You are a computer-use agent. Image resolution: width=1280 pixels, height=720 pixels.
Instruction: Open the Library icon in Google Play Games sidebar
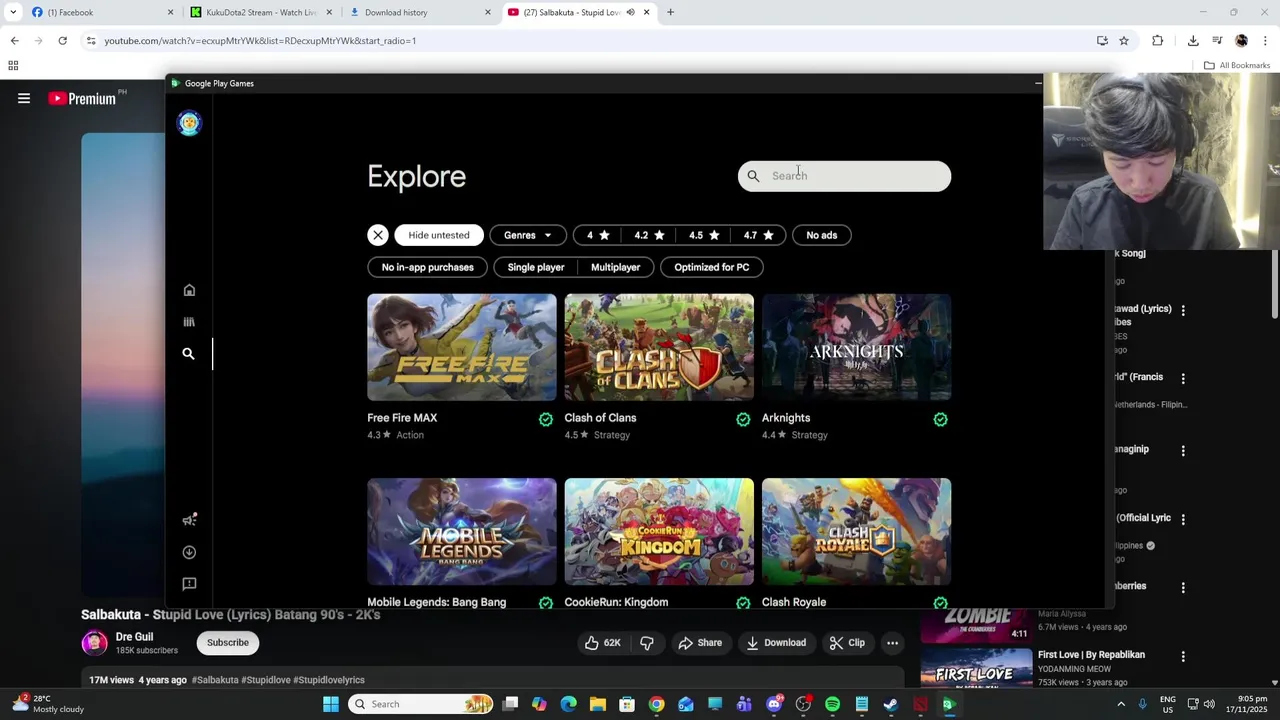coord(189,322)
